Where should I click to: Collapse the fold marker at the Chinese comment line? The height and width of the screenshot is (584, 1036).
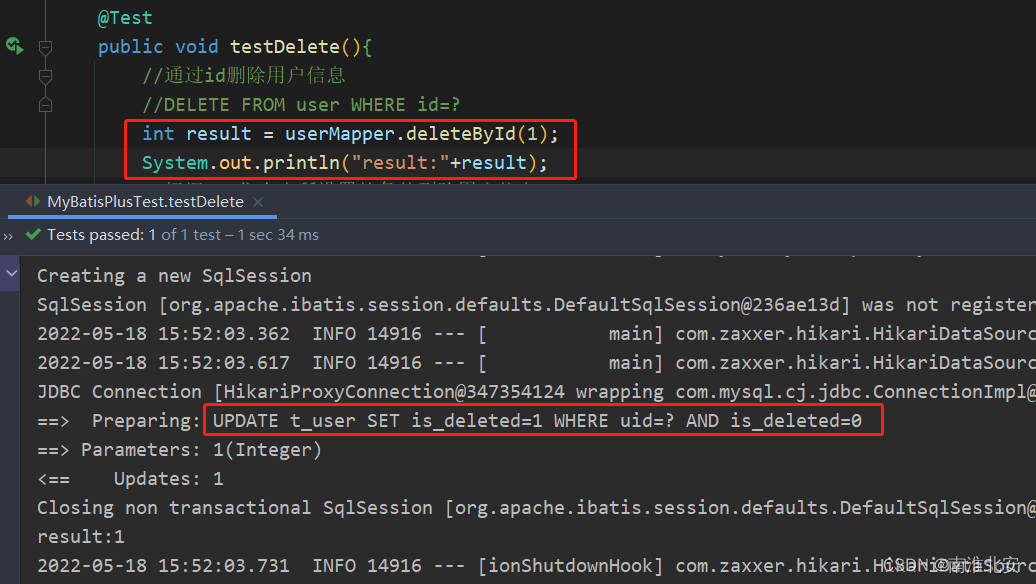[46, 76]
